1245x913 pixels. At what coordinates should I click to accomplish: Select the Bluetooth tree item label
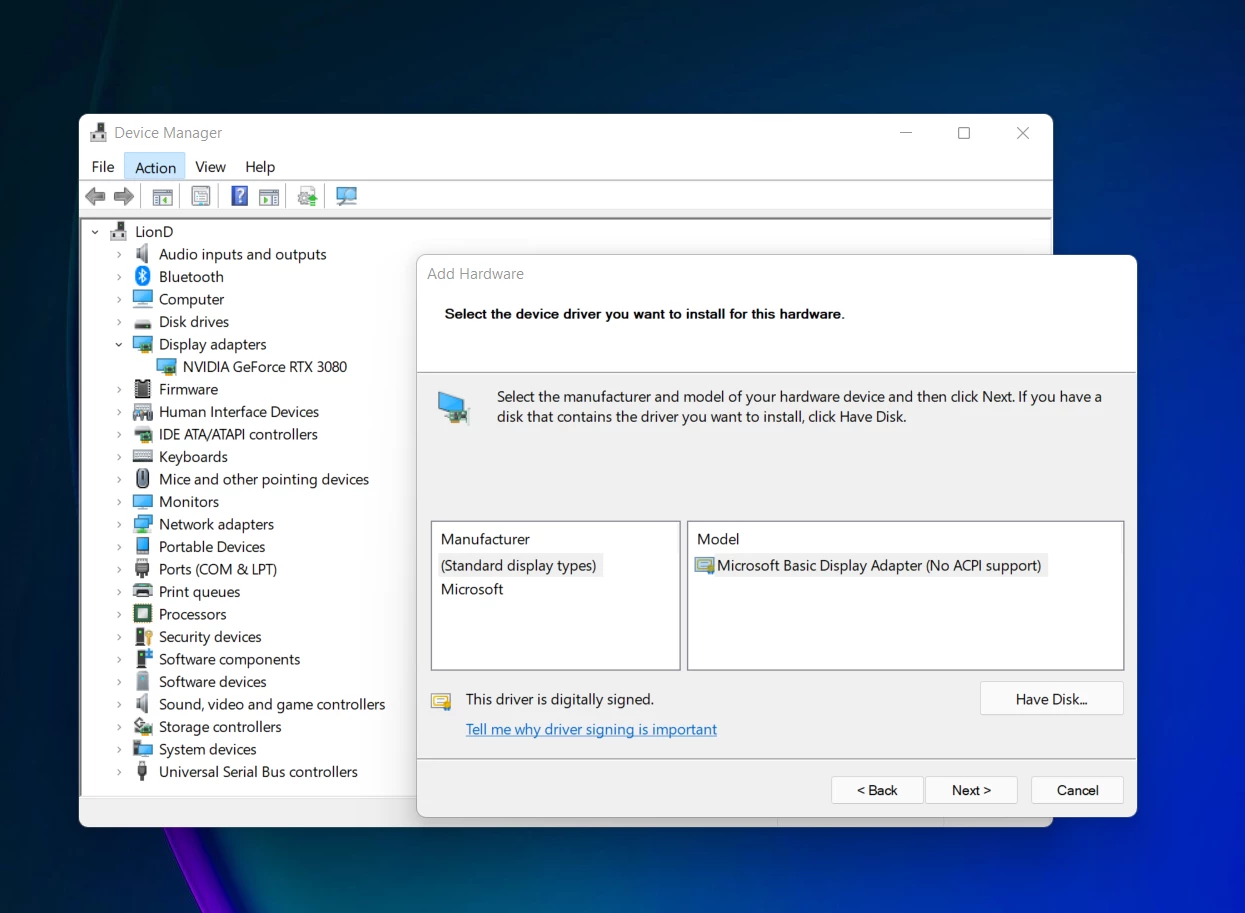tap(191, 277)
